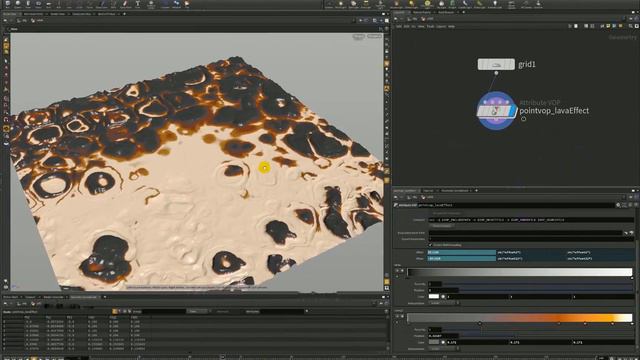640x360 pixels.
Task: Open the spreadsheet View dropdown
Action: pos(198,311)
